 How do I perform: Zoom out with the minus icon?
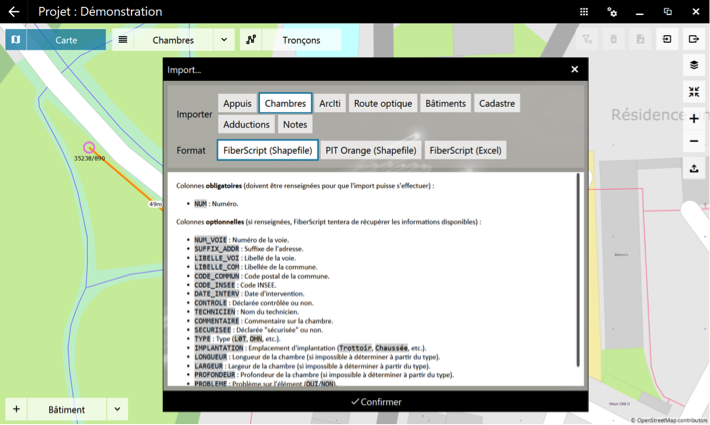pyautogui.click(x=694, y=141)
